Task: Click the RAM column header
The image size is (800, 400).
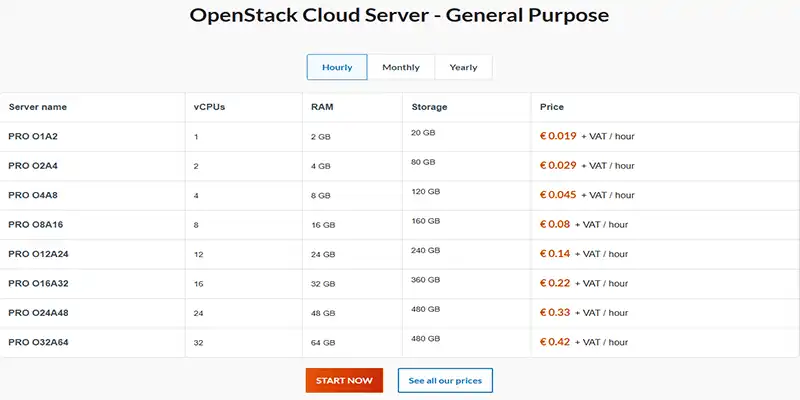Action: click(322, 107)
